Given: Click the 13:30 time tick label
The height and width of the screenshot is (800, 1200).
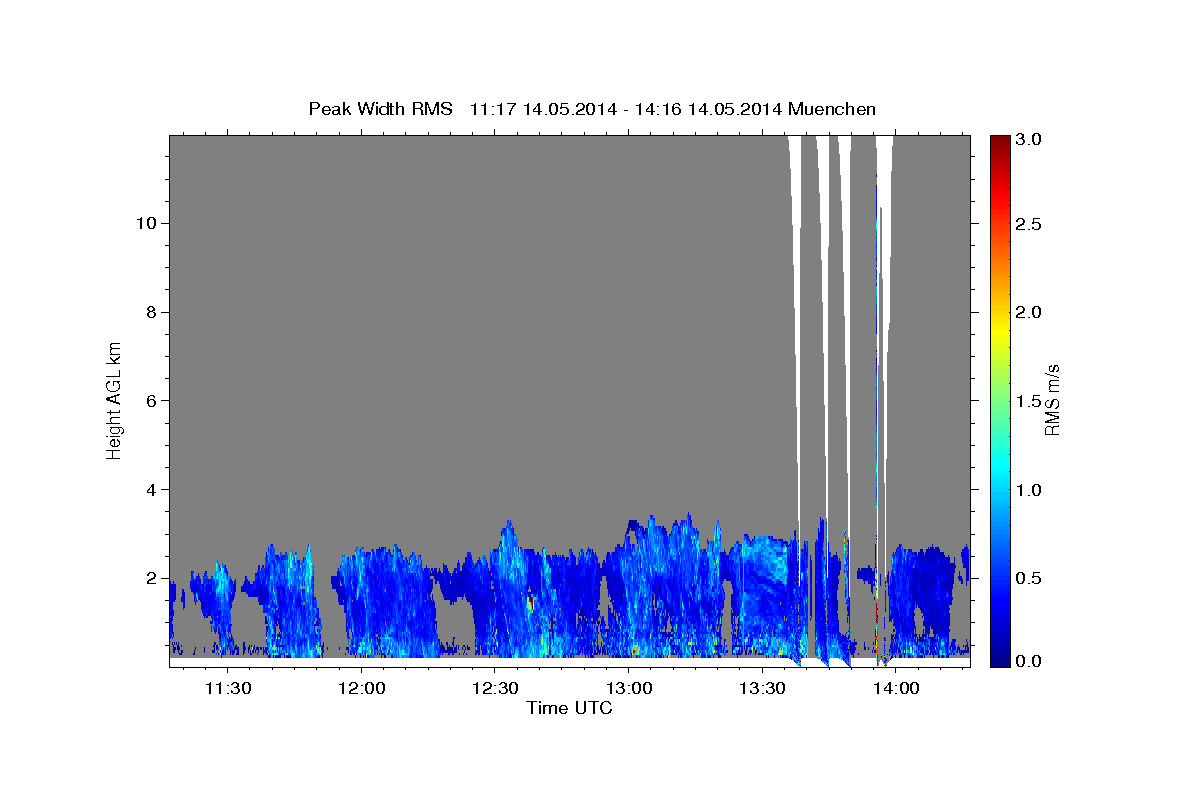Looking at the screenshot, I should click(x=763, y=689).
